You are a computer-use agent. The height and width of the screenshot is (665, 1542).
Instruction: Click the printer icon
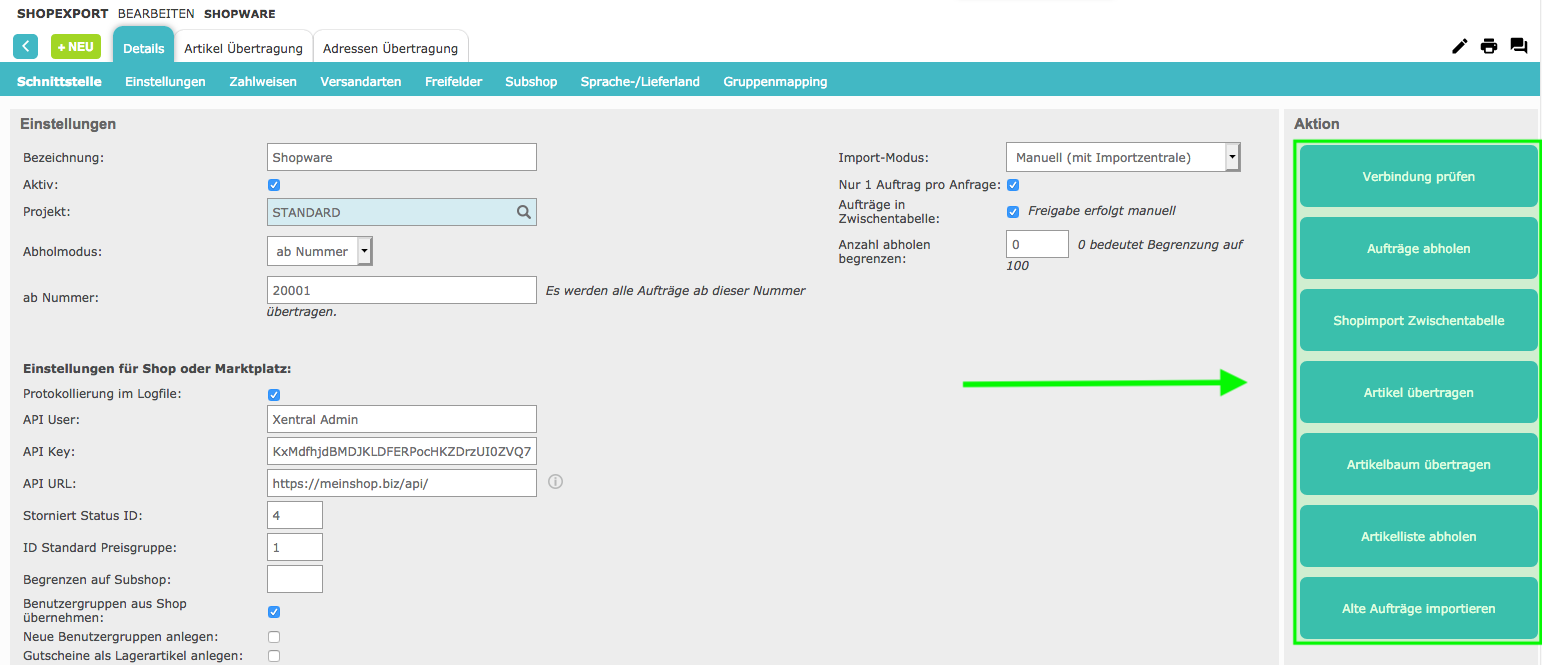1489,46
